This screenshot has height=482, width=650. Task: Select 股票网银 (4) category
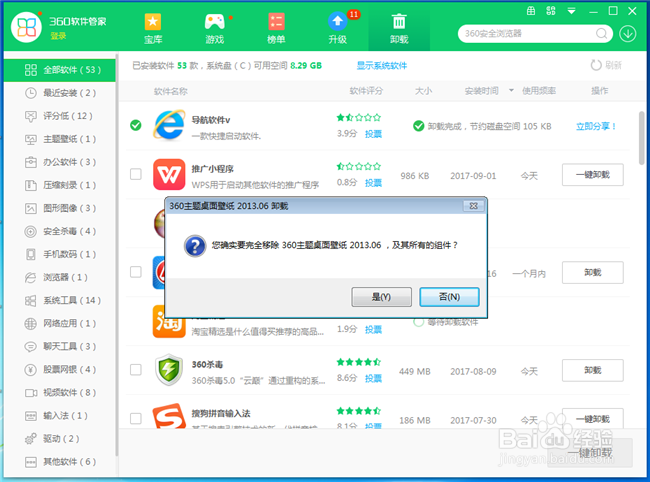coord(60,369)
